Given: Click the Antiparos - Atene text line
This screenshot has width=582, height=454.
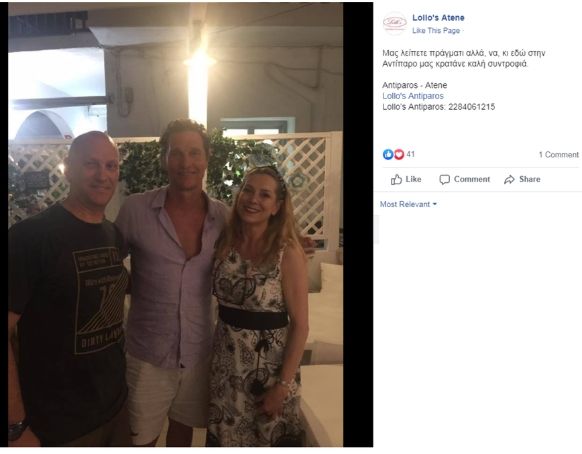Looking at the screenshot, I should pyautogui.click(x=415, y=85).
